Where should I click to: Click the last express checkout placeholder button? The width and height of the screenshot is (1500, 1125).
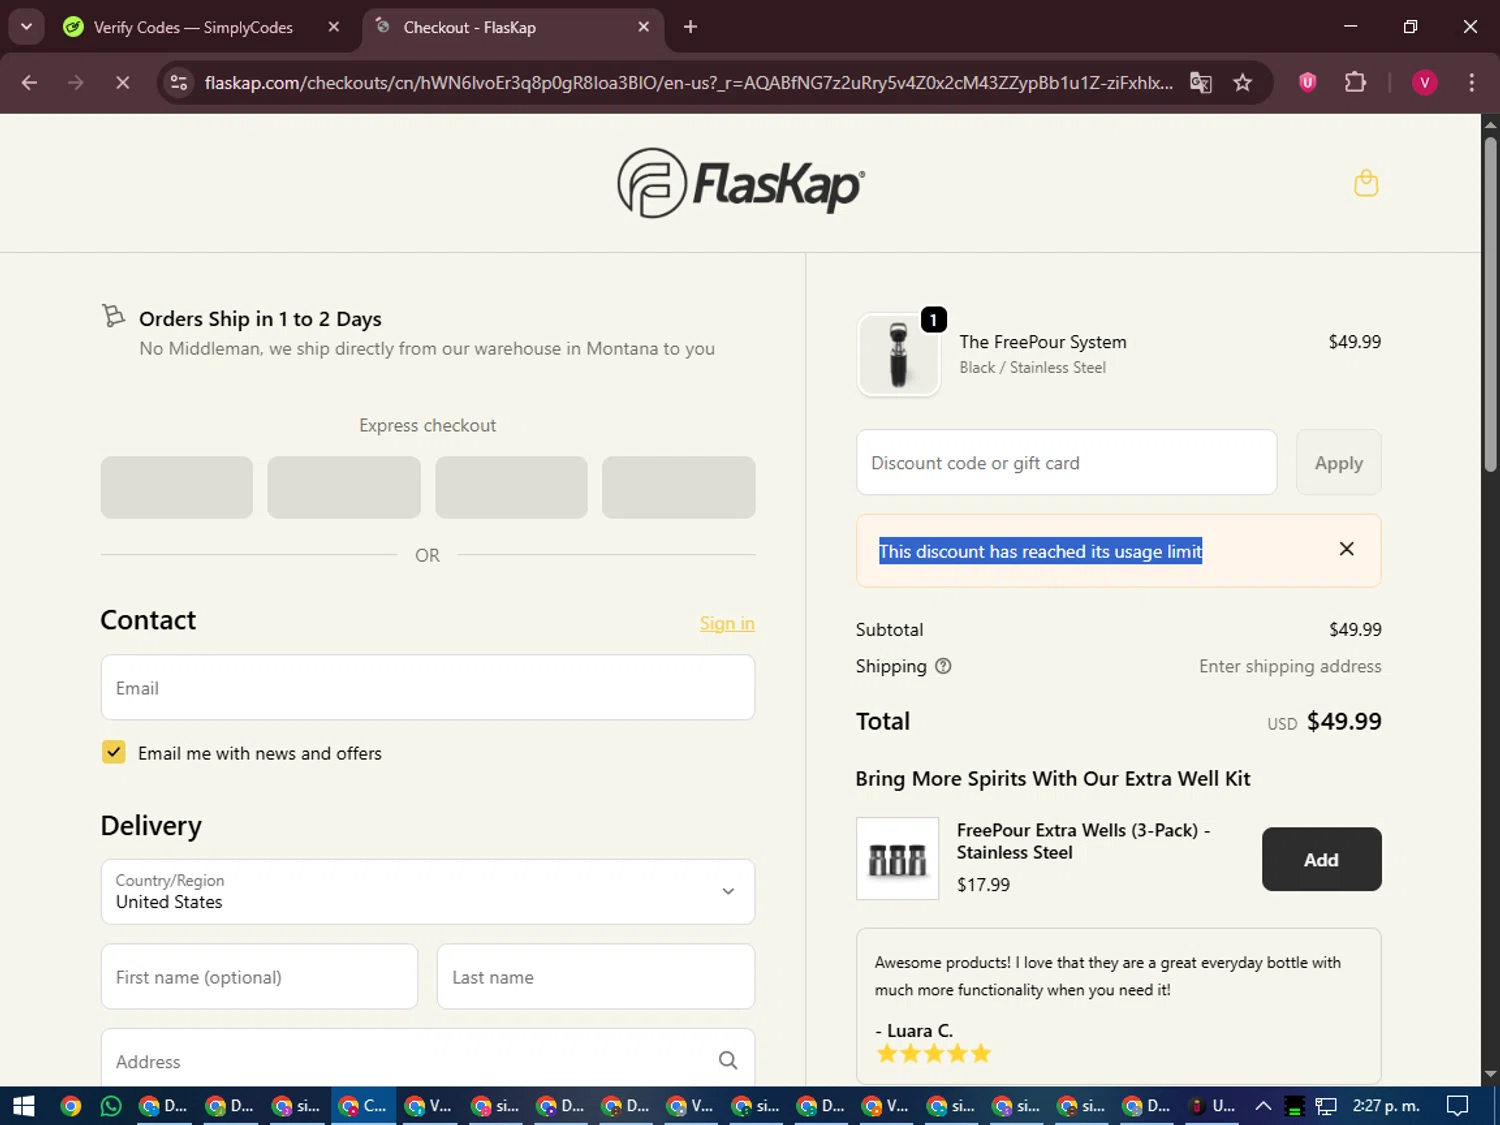(678, 487)
